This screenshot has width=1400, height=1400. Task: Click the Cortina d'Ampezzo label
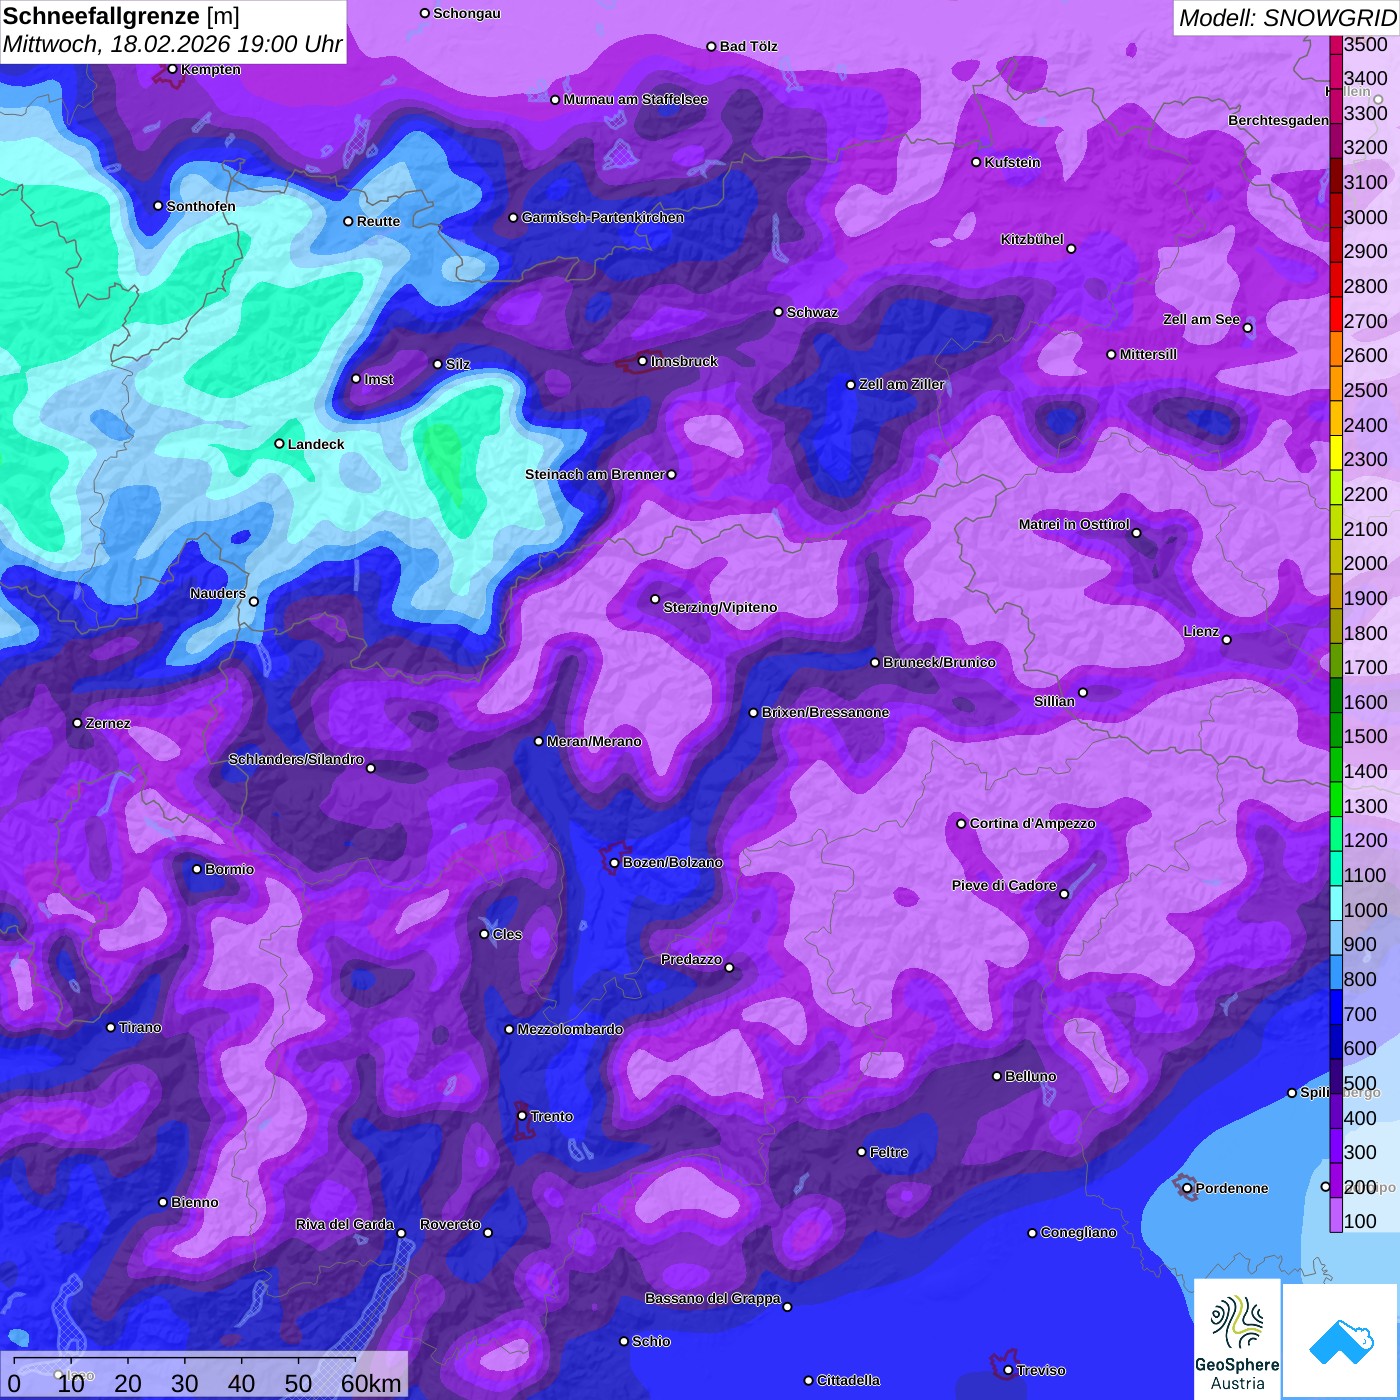pyautogui.click(x=1033, y=823)
